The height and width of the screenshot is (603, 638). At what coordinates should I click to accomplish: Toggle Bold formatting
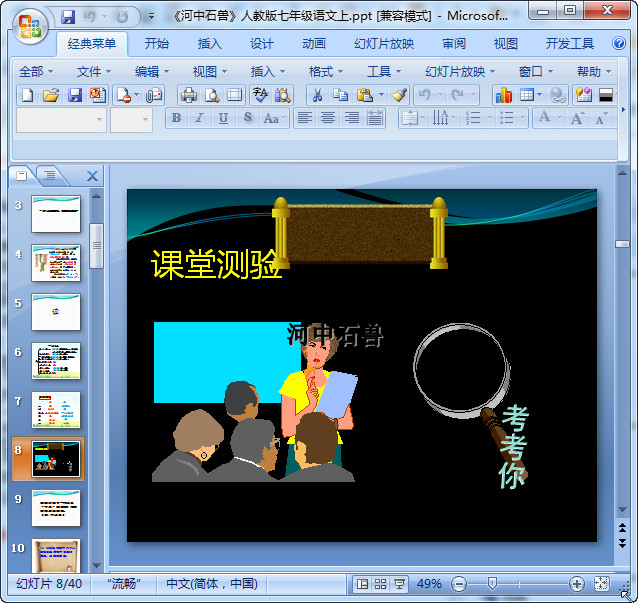coord(176,118)
